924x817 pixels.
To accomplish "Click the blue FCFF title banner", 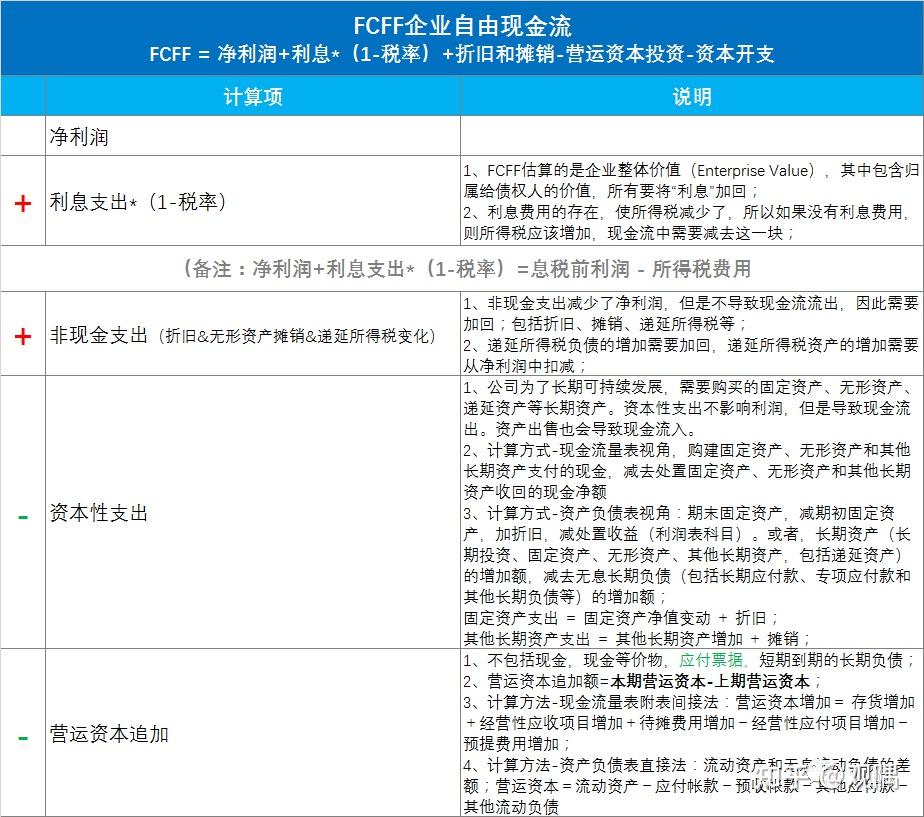I will (x=462, y=20).
